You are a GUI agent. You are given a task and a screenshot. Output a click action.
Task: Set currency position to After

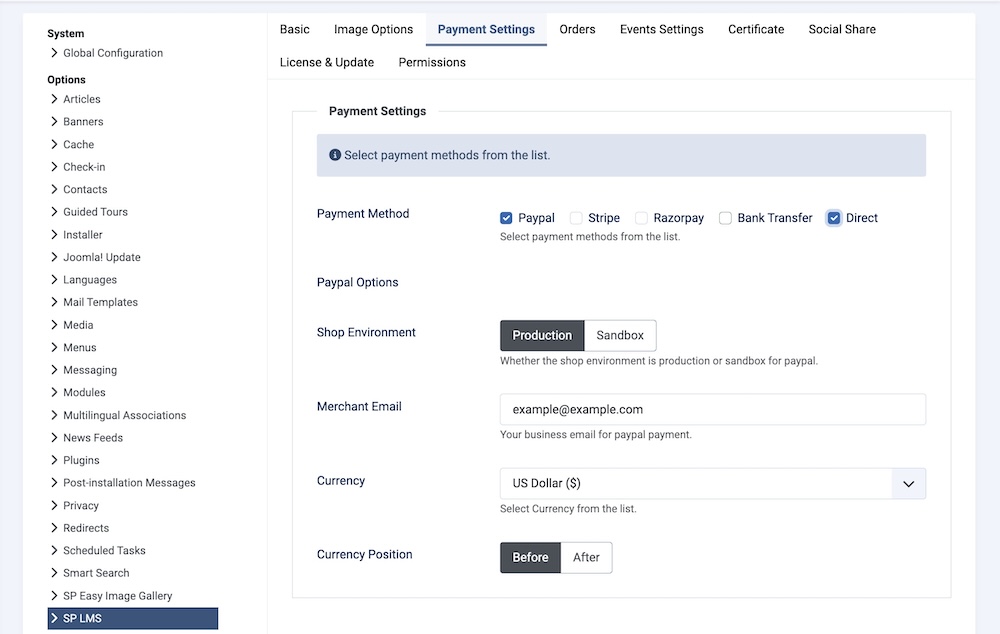(586, 557)
